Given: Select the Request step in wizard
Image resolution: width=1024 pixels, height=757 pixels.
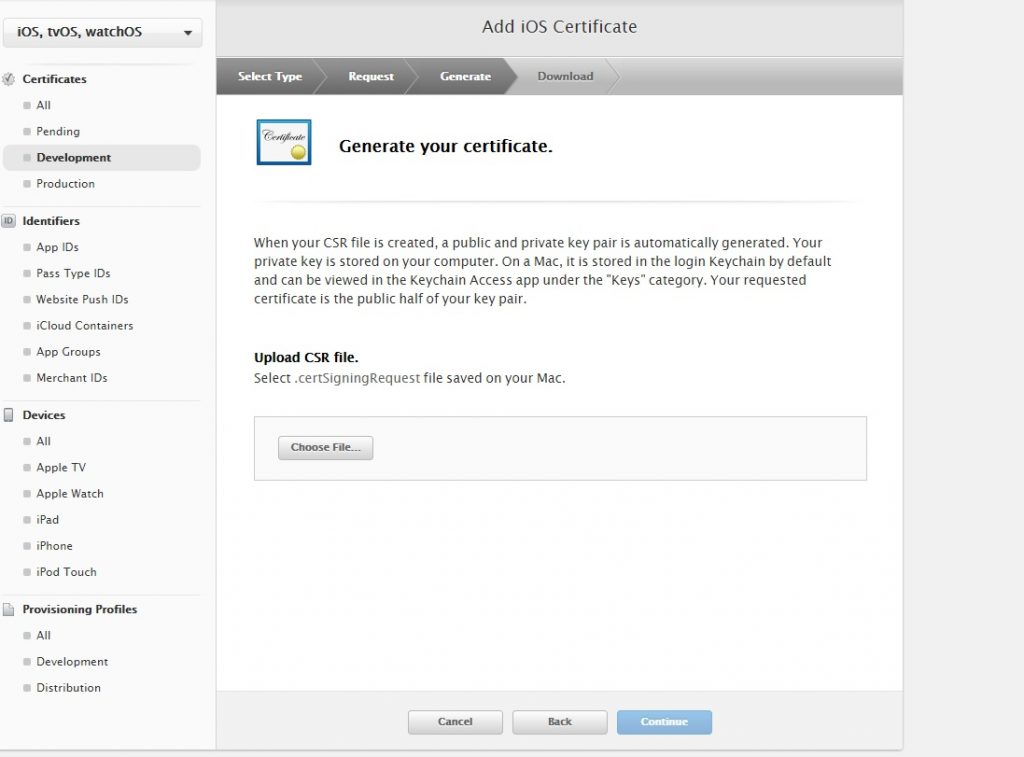Looking at the screenshot, I should click(x=371, y=76).
